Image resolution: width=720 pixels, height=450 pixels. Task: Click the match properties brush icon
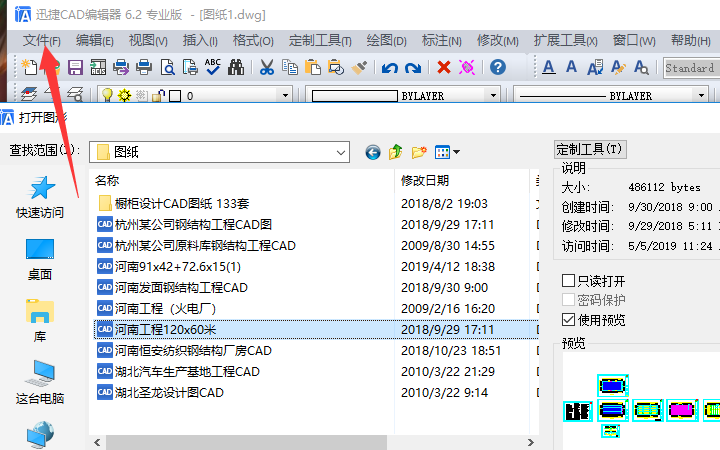click(359, 68)
